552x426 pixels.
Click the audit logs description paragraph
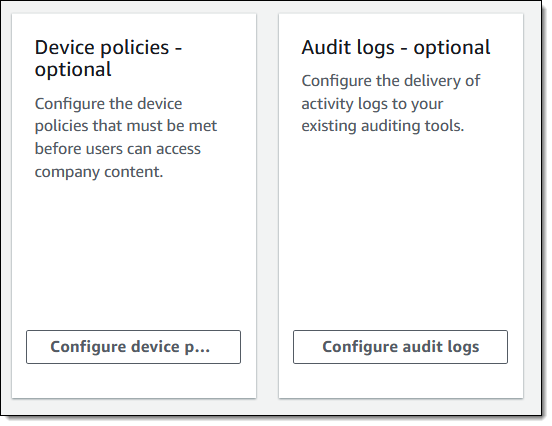click(390, 104)
